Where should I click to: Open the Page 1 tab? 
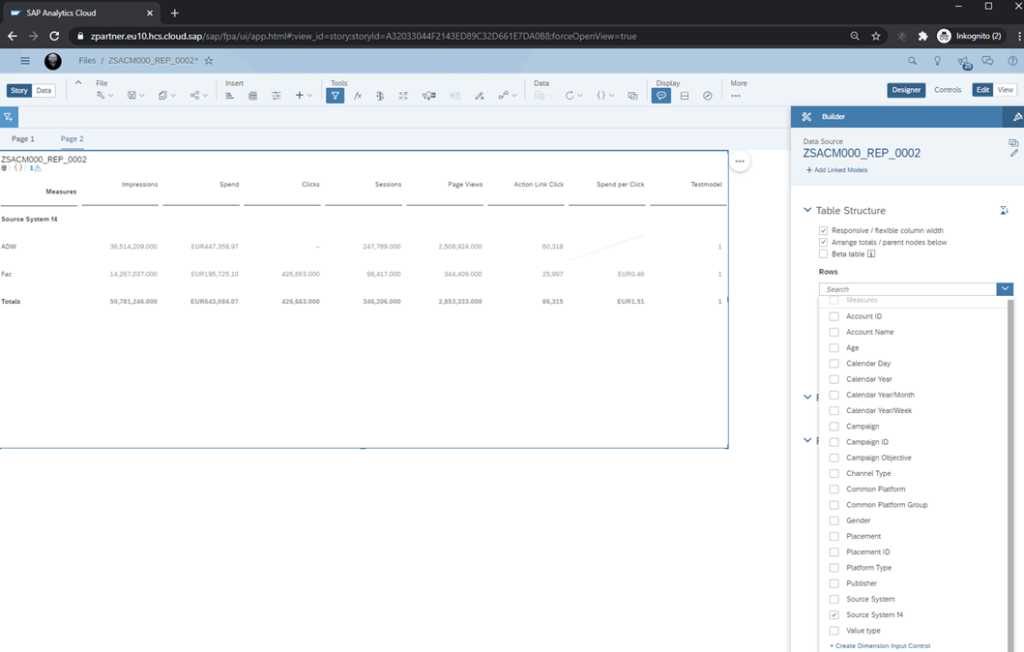pyautogui.click(x=23, y=139)
